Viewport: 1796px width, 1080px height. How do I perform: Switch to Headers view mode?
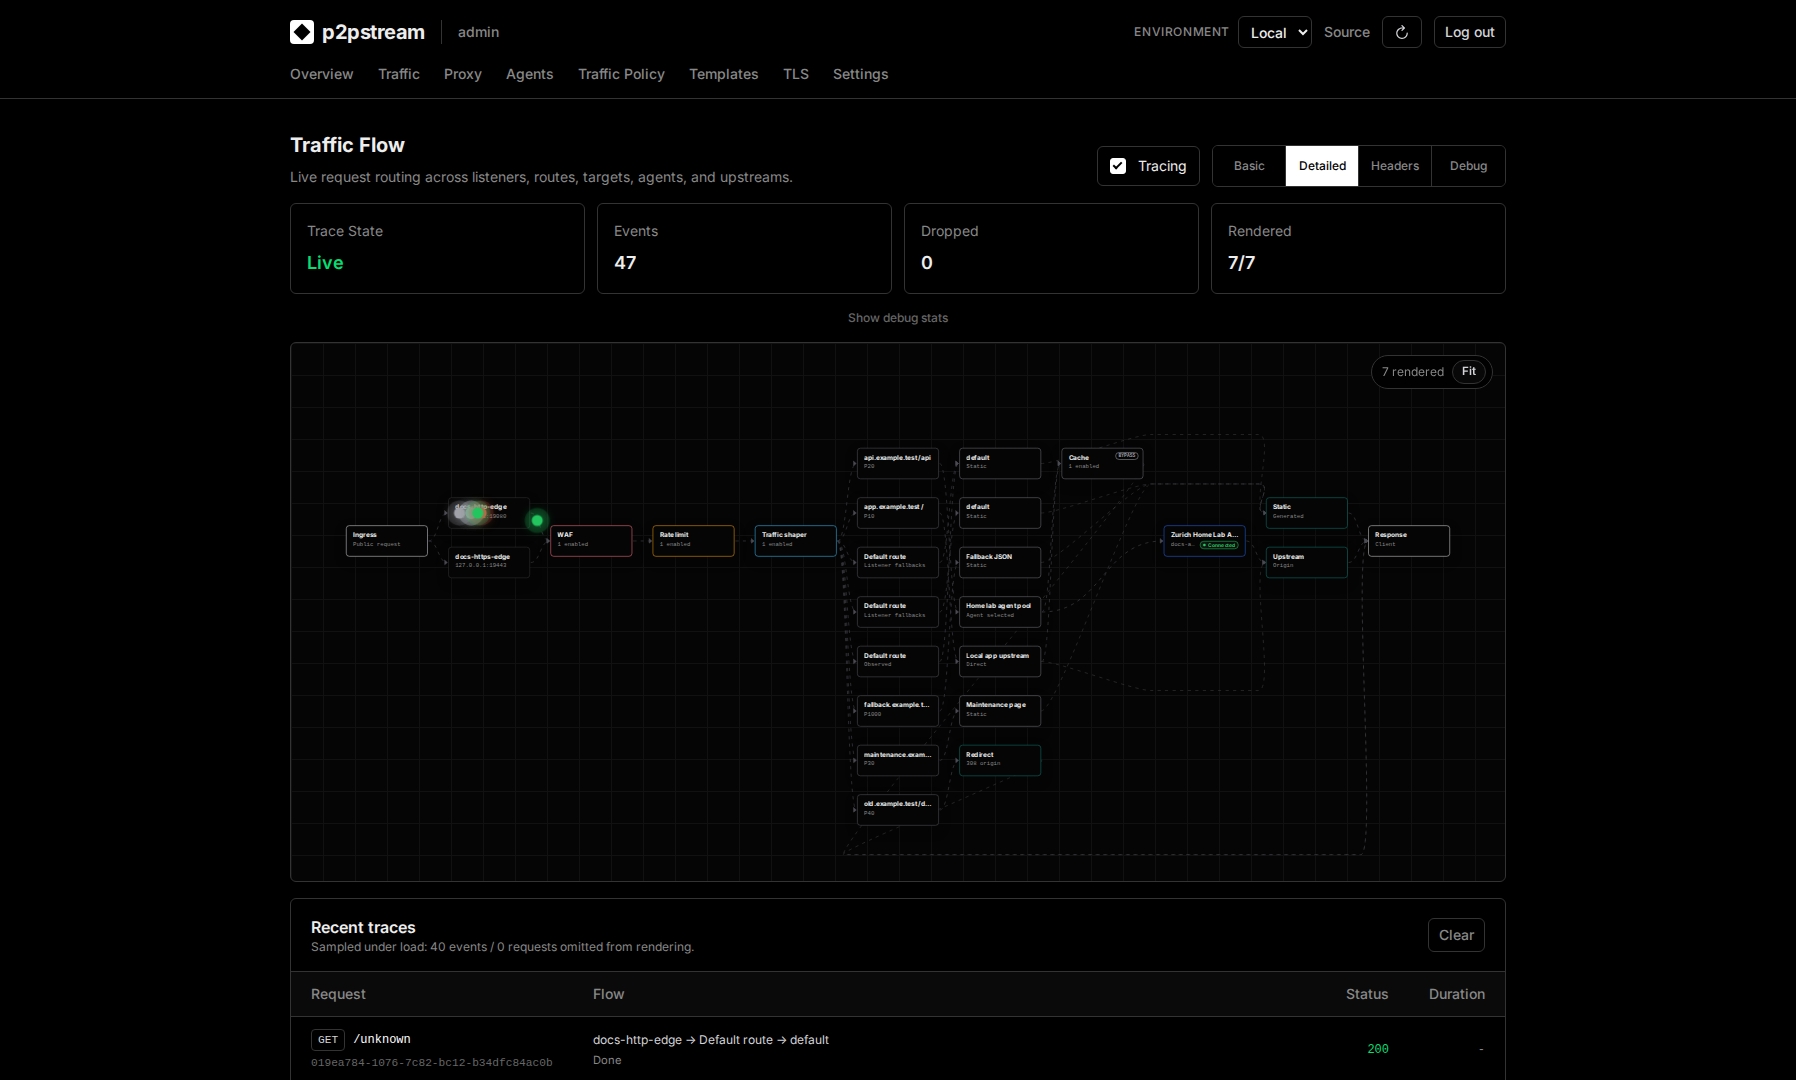click(1394, 166)
